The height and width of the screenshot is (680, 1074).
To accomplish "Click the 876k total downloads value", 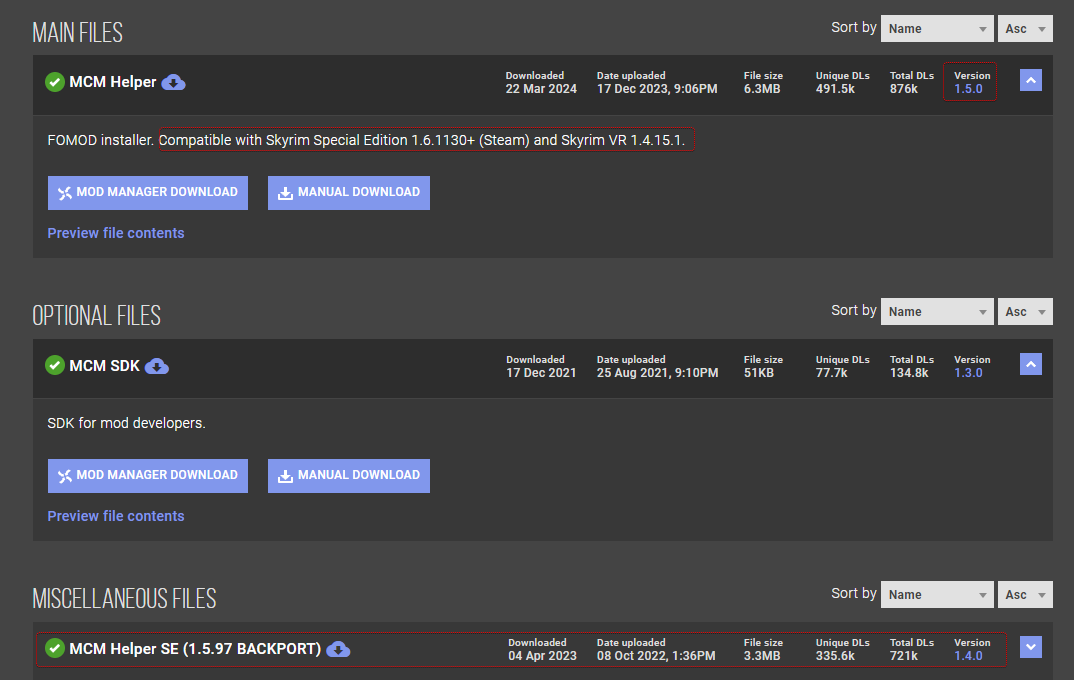I will [x=903, y=89].
